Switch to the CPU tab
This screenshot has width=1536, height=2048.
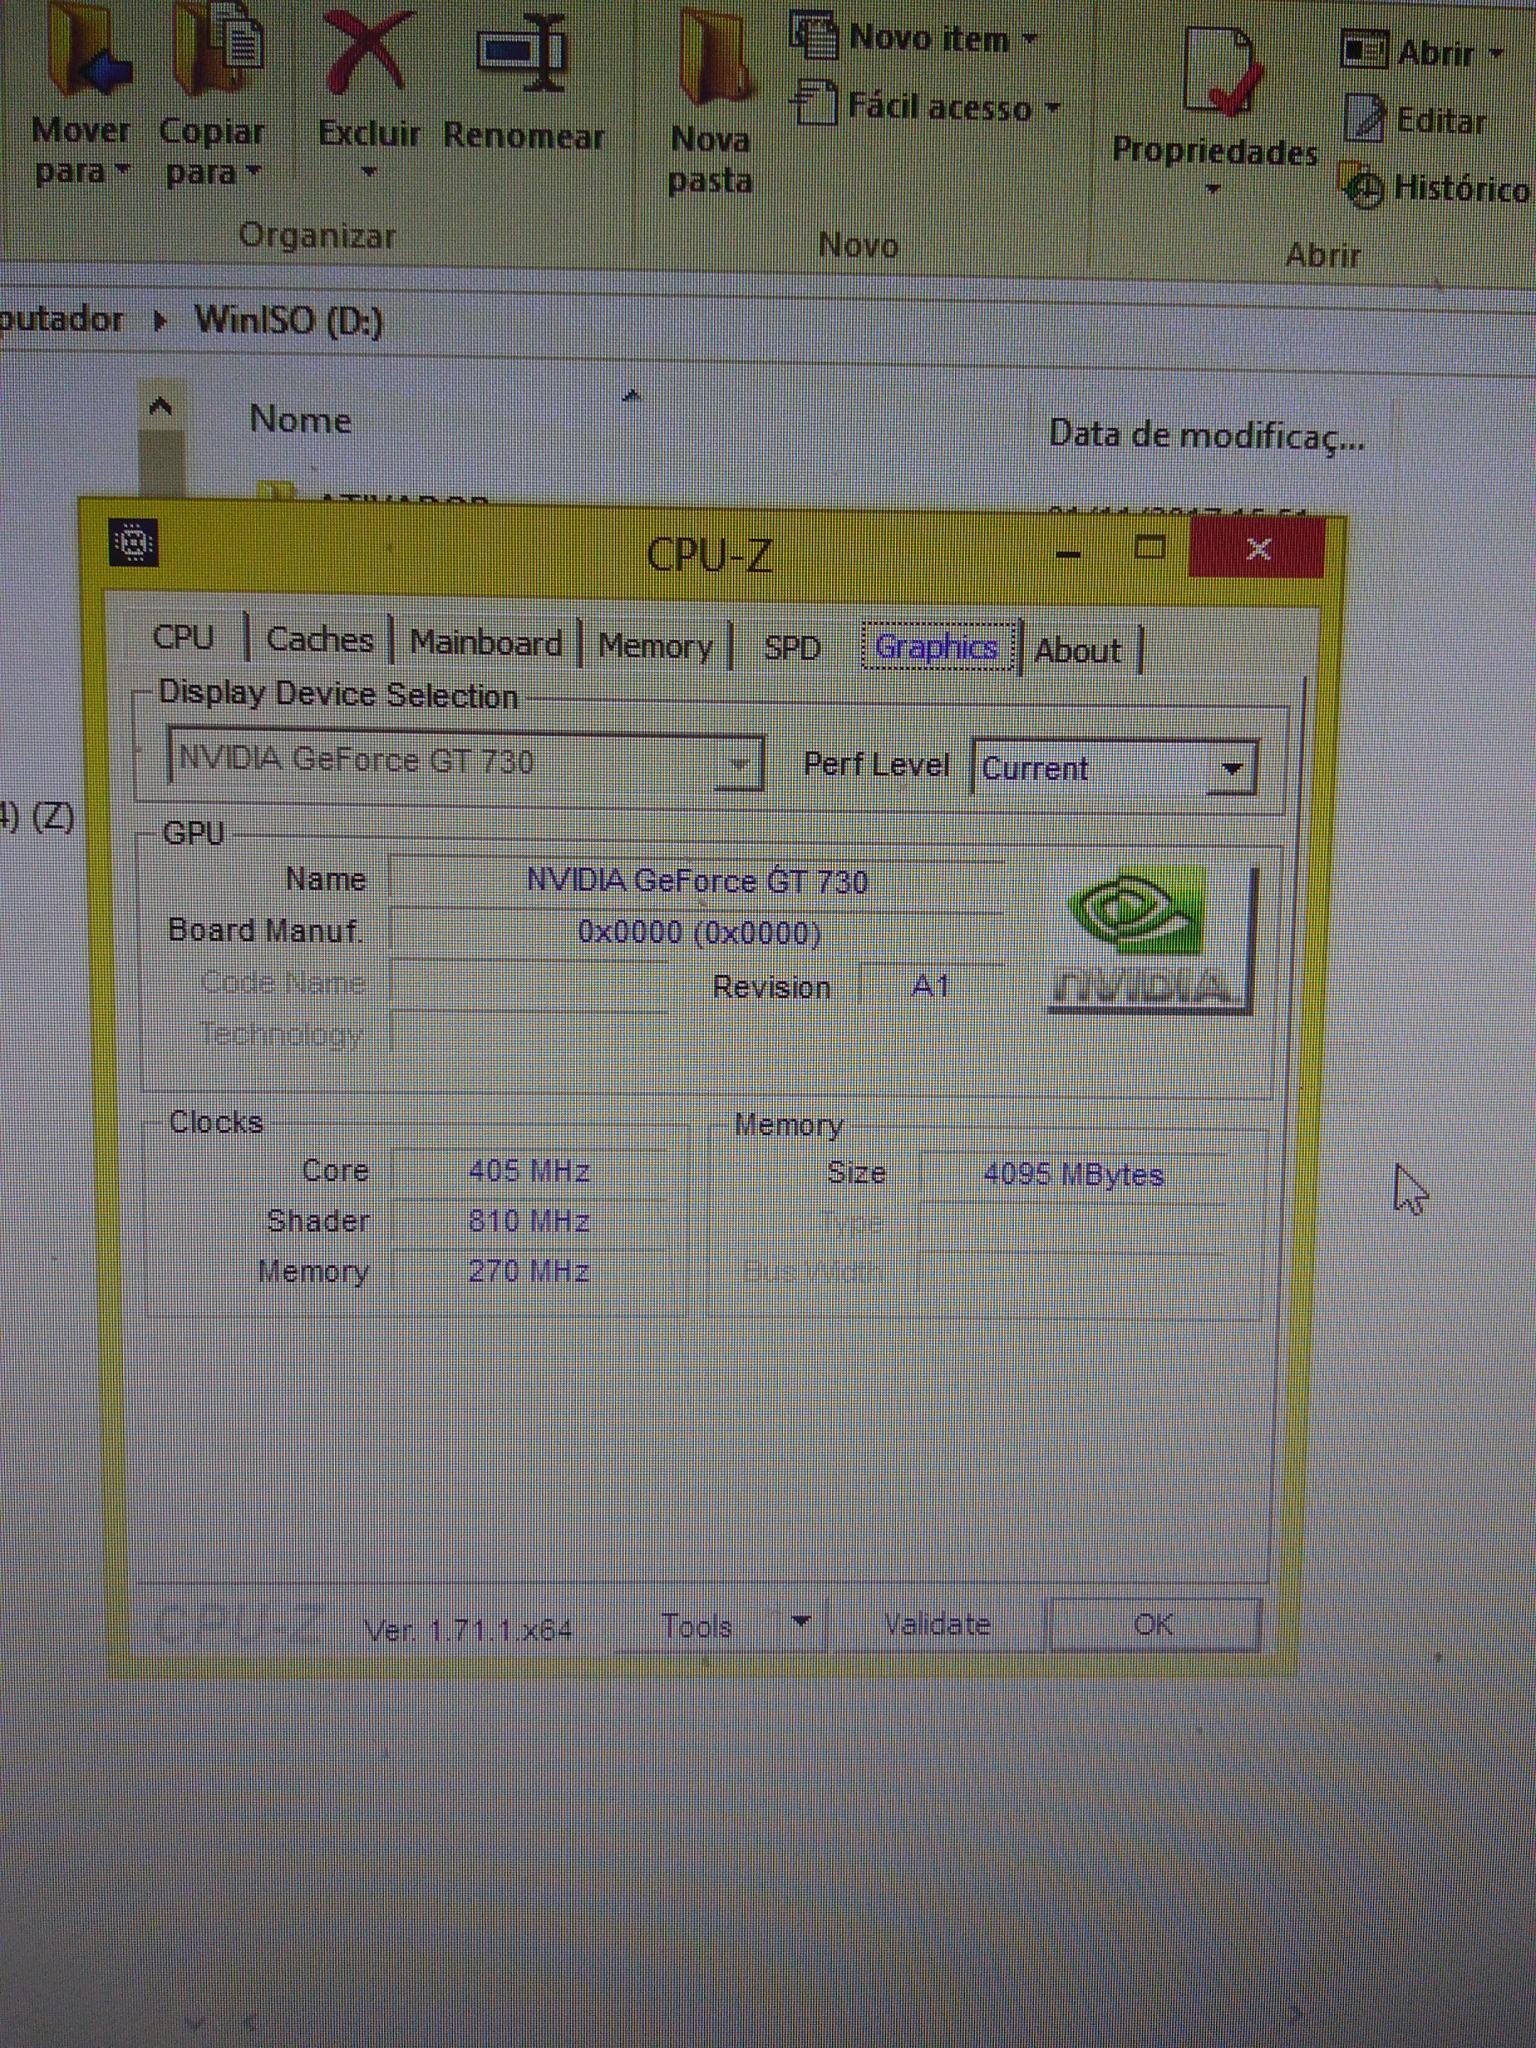[183, 636]
